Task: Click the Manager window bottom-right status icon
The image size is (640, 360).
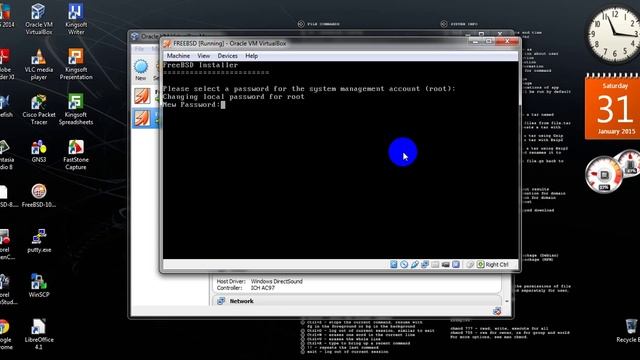Action: (x=497, y=311)
